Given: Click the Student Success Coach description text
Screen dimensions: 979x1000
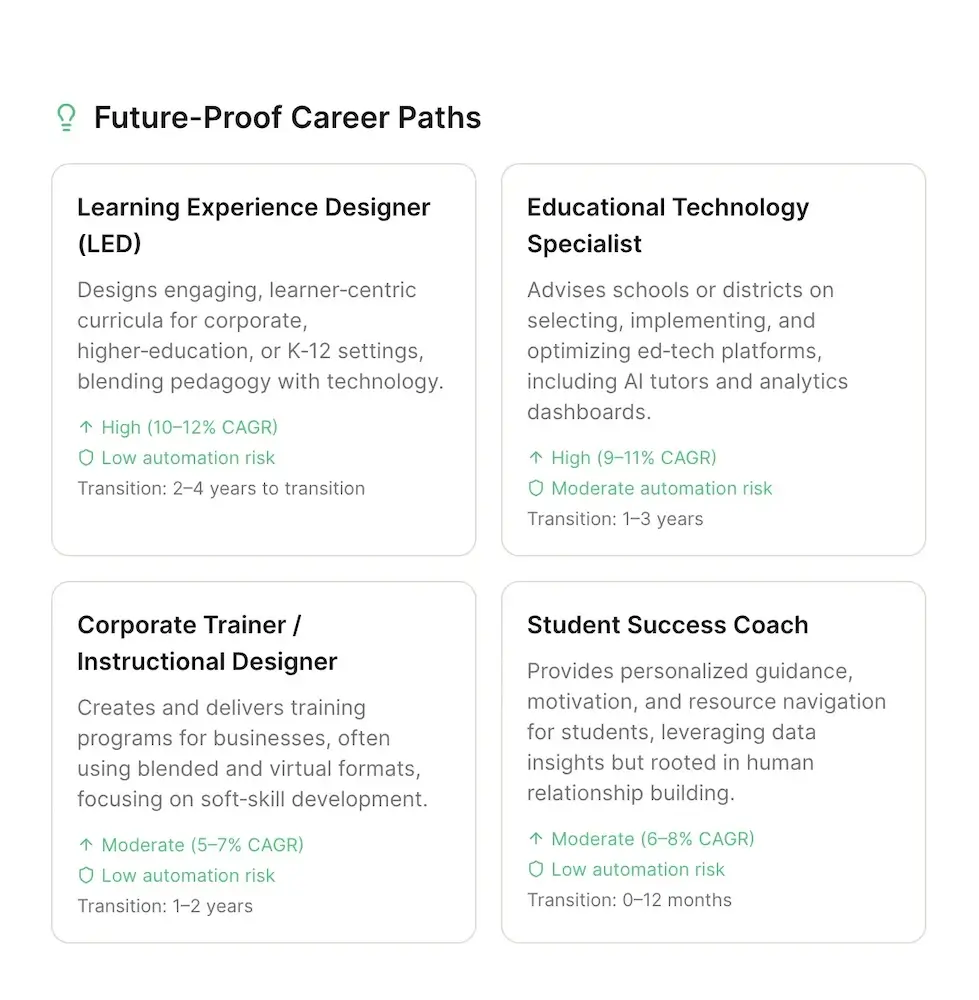Looking at the screenshot, I should 706,732.
